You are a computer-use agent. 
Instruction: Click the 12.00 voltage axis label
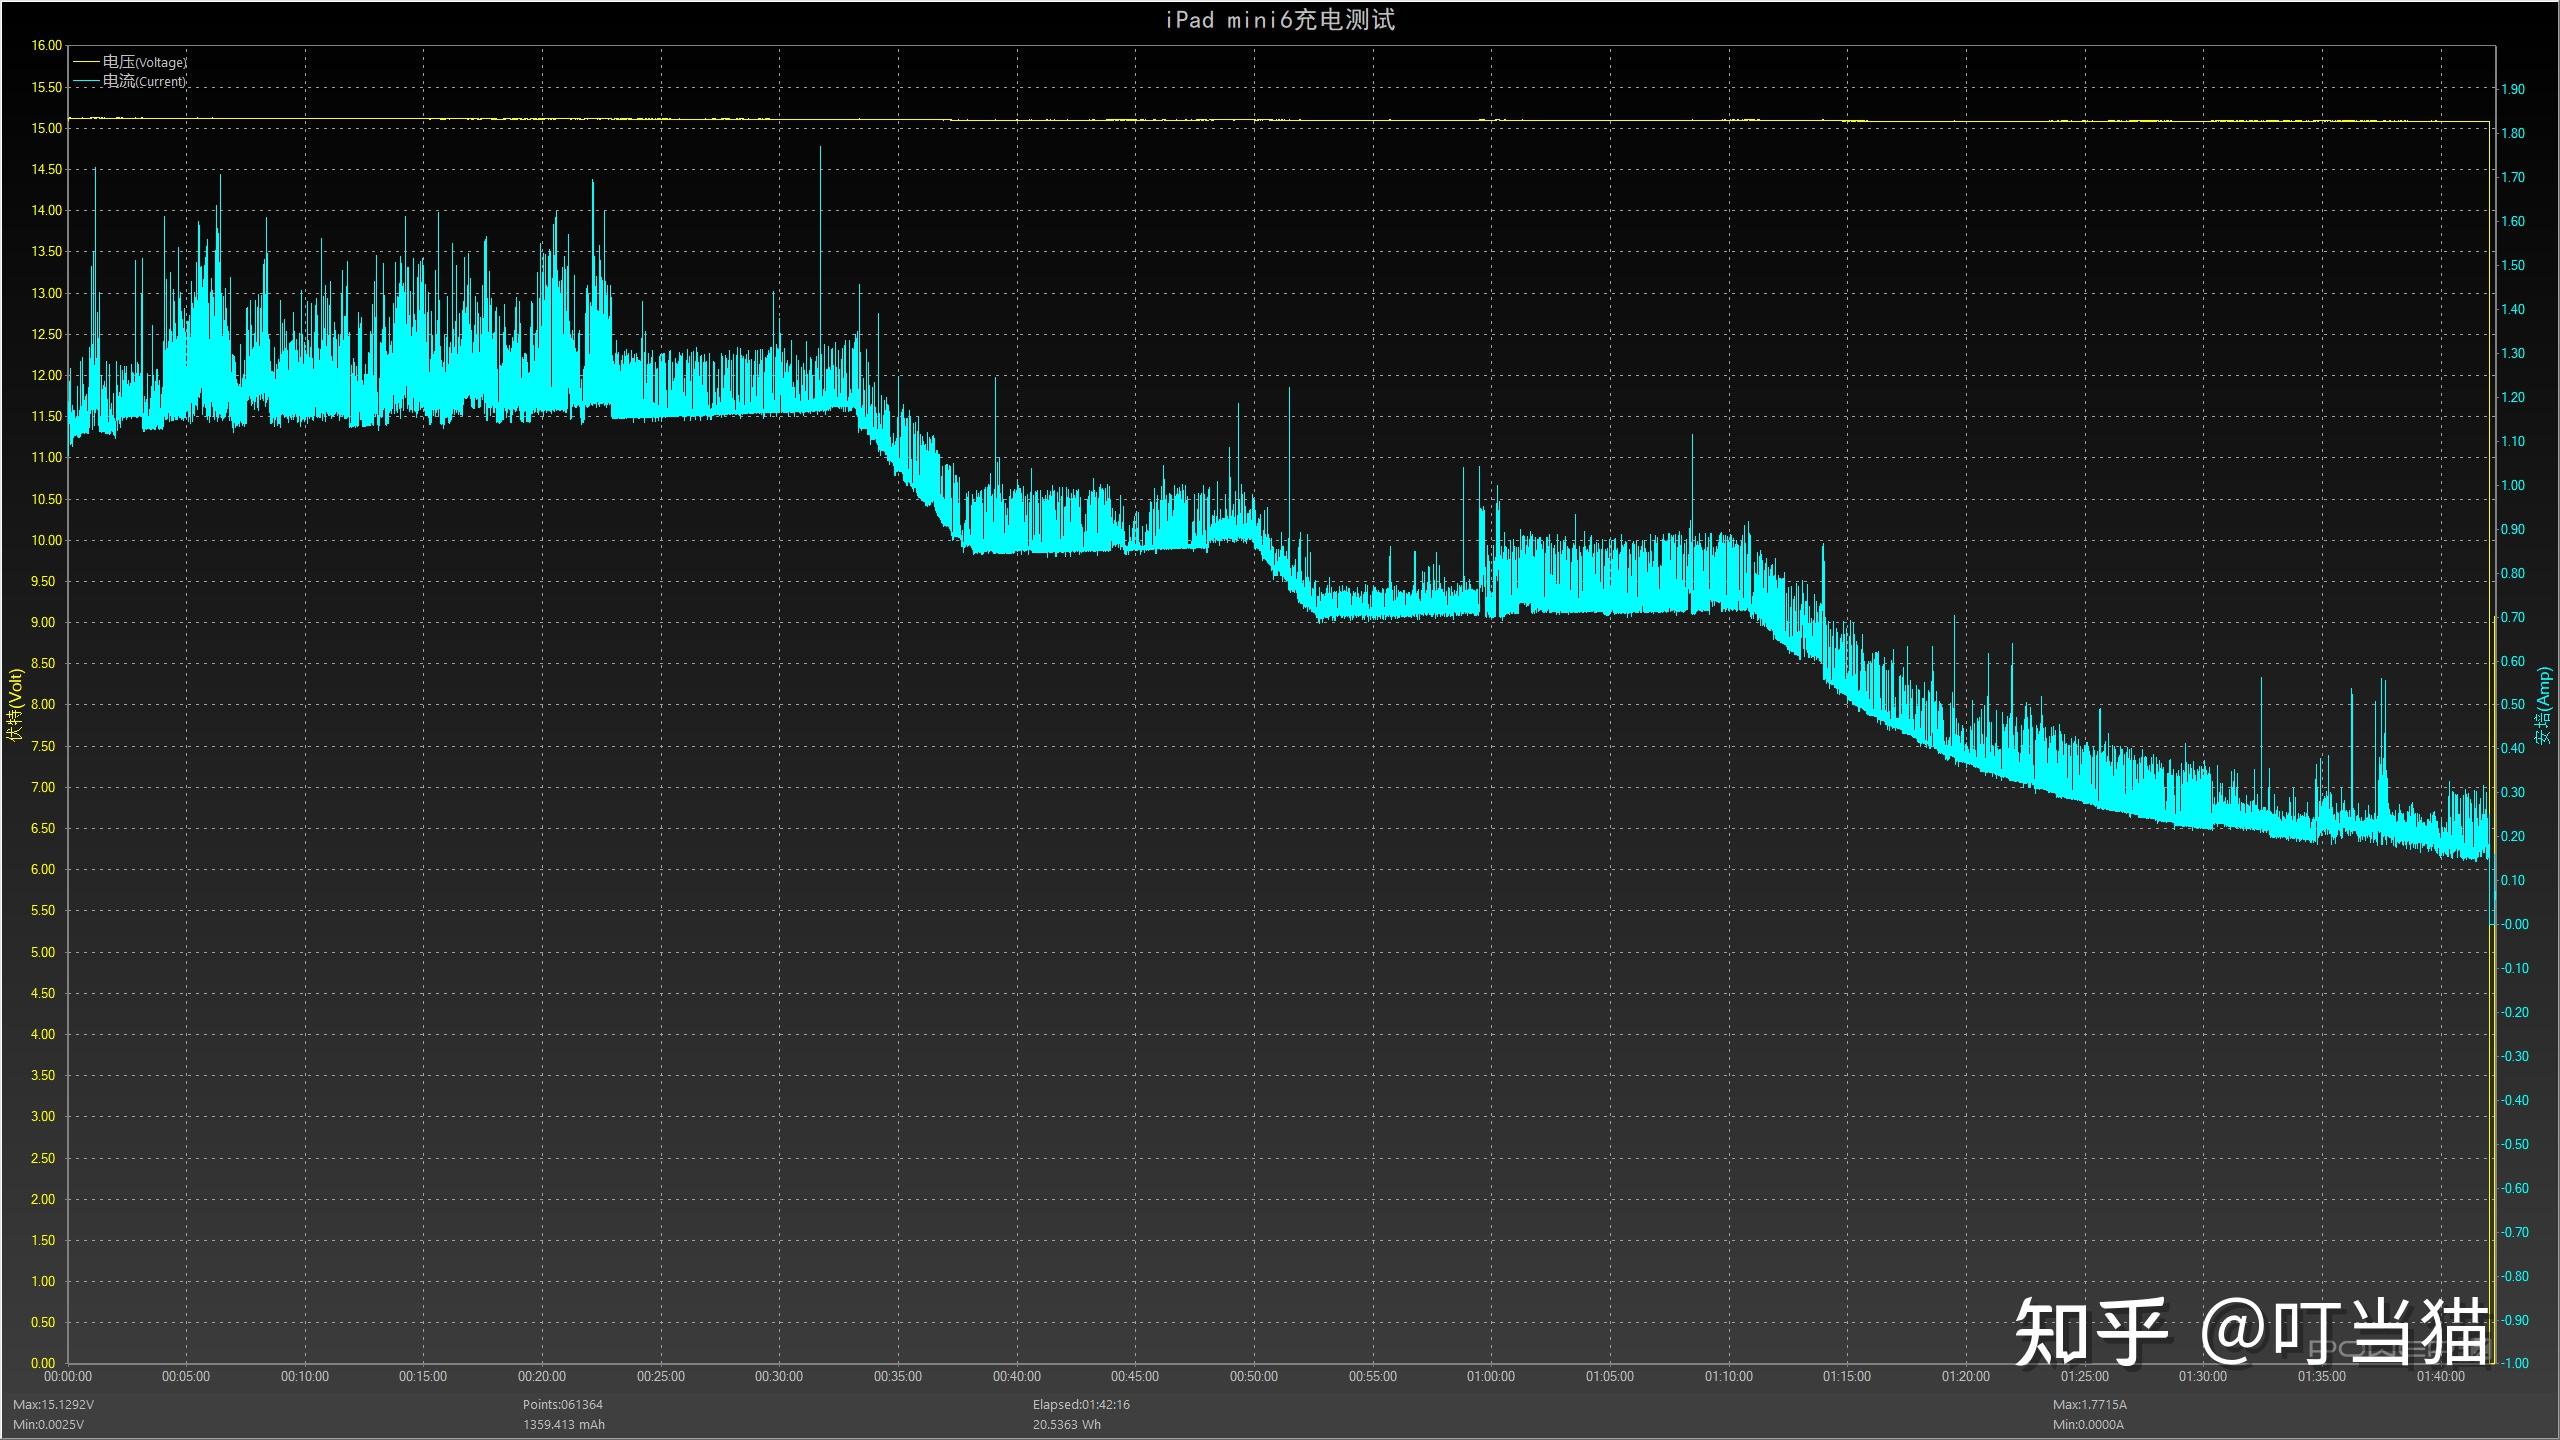[x=47, y=375]
